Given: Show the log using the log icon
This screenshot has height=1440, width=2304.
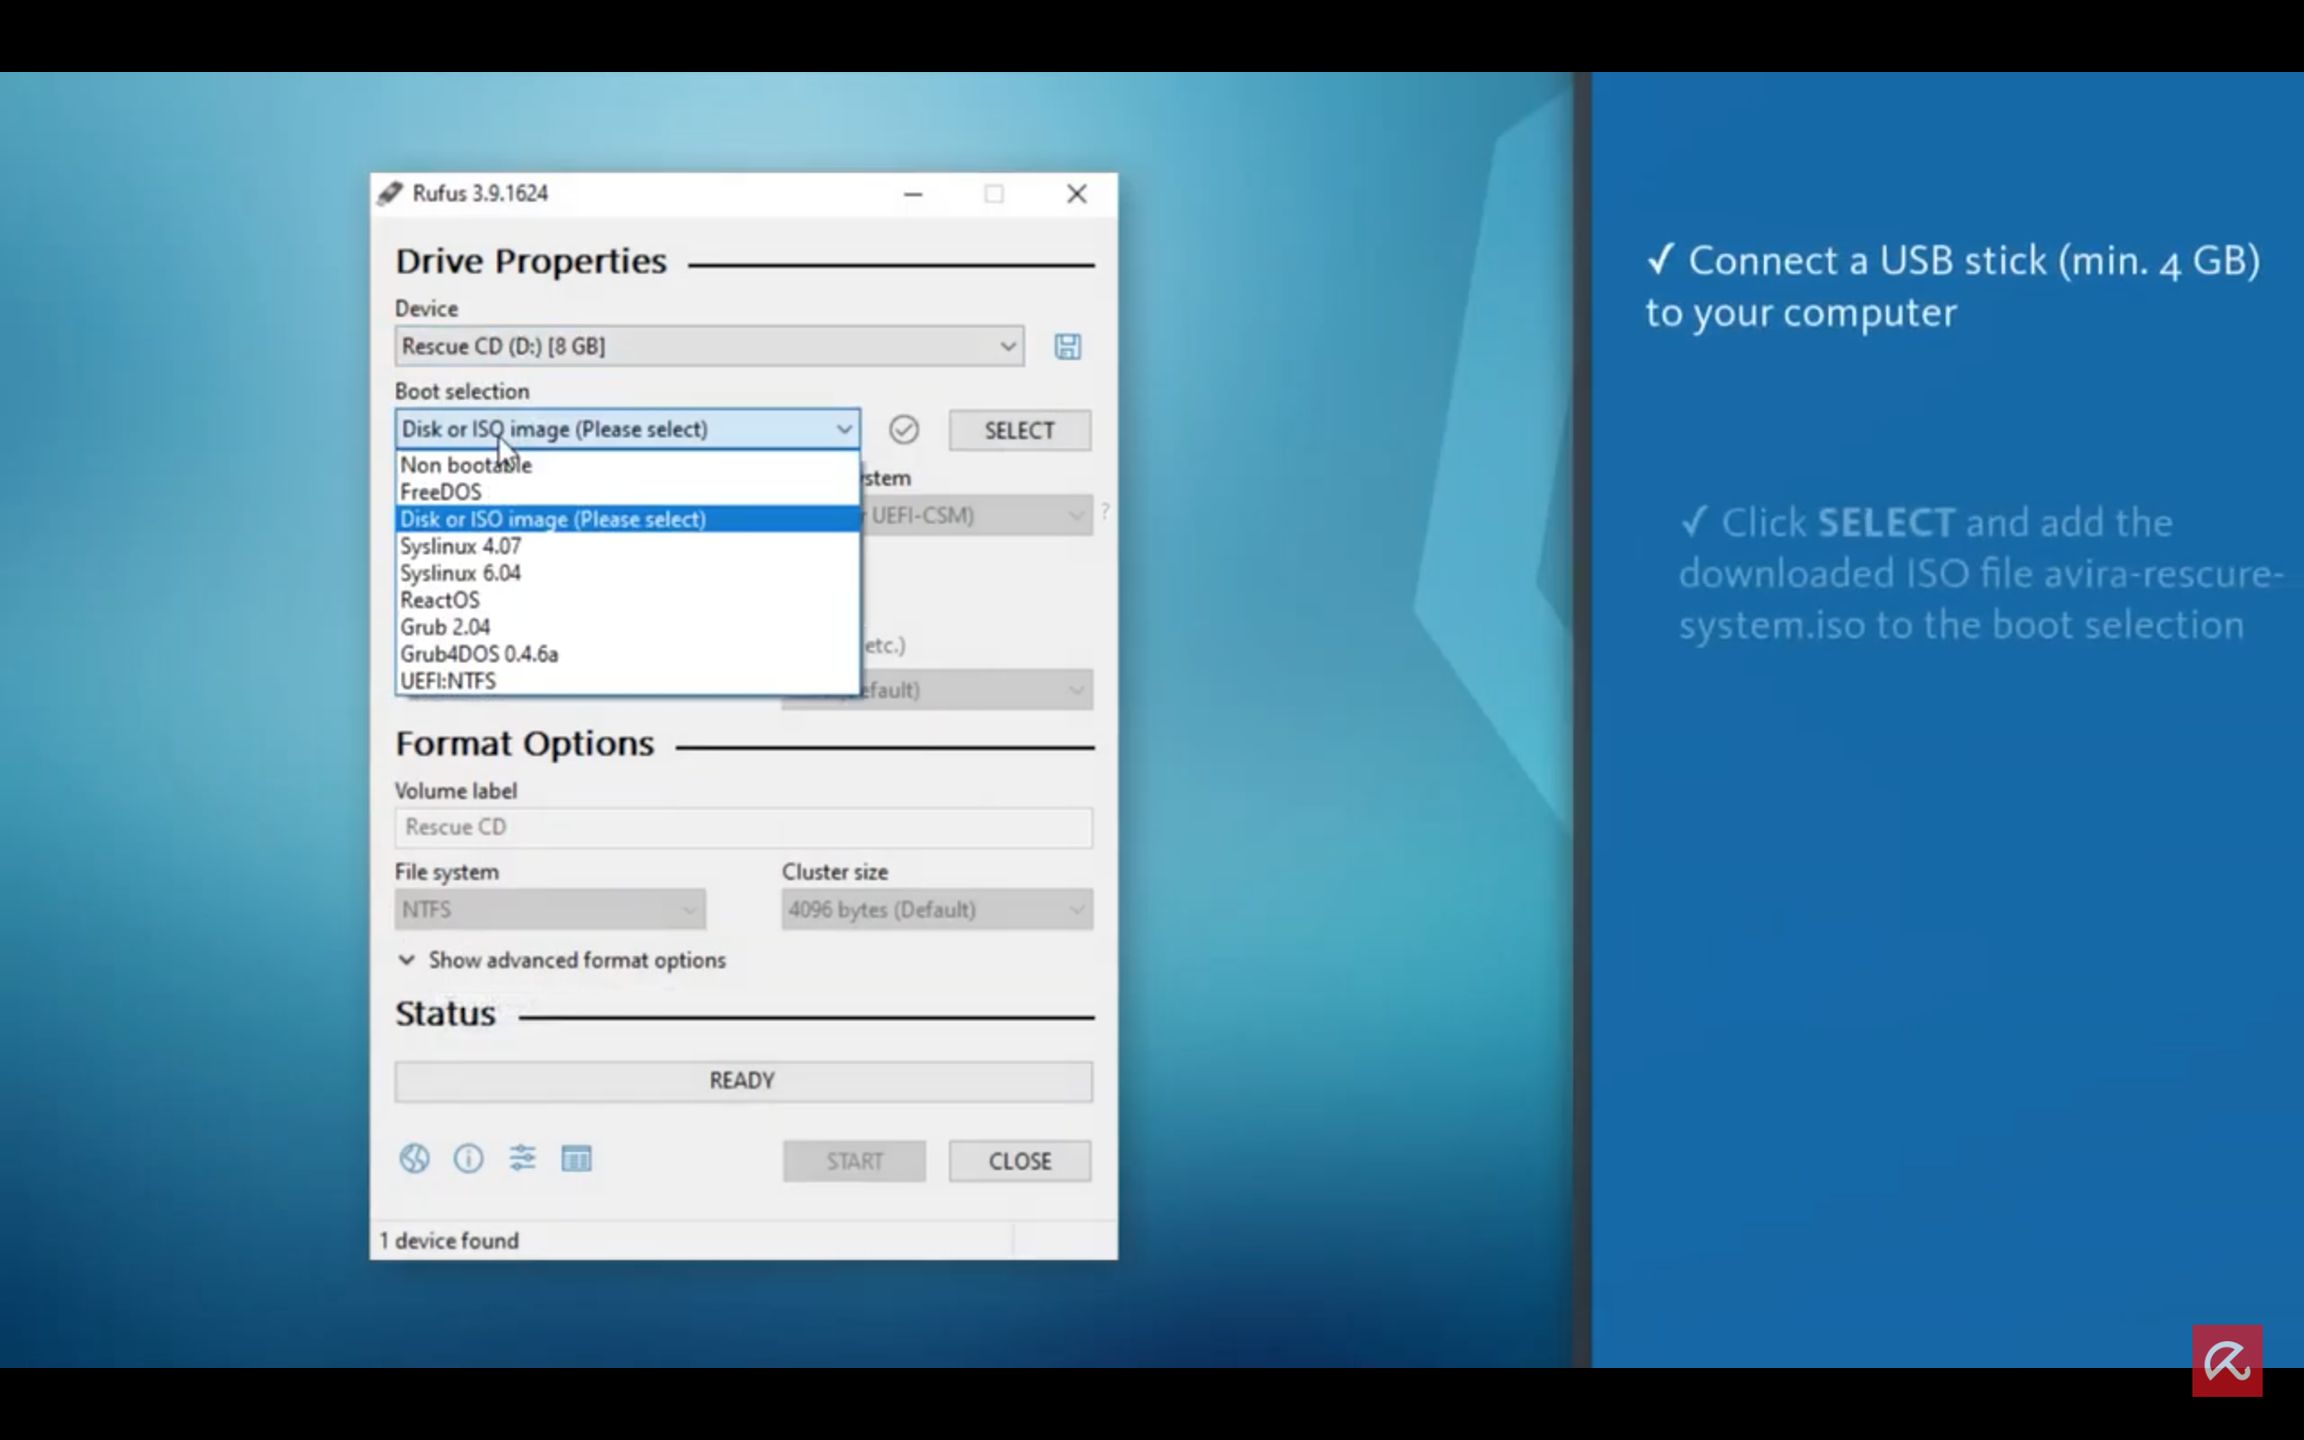Looking at the screenshot, I should (x=577, y=1159).
